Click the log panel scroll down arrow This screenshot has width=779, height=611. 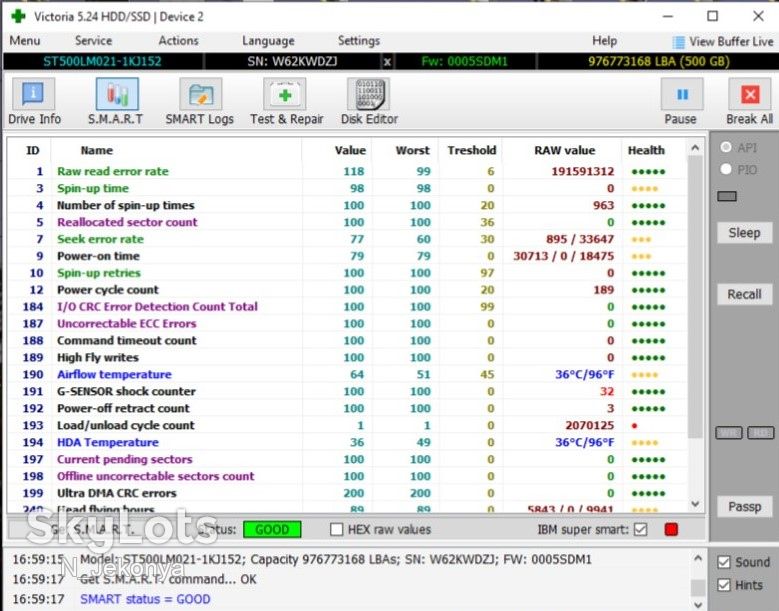(x=698, y=605)
